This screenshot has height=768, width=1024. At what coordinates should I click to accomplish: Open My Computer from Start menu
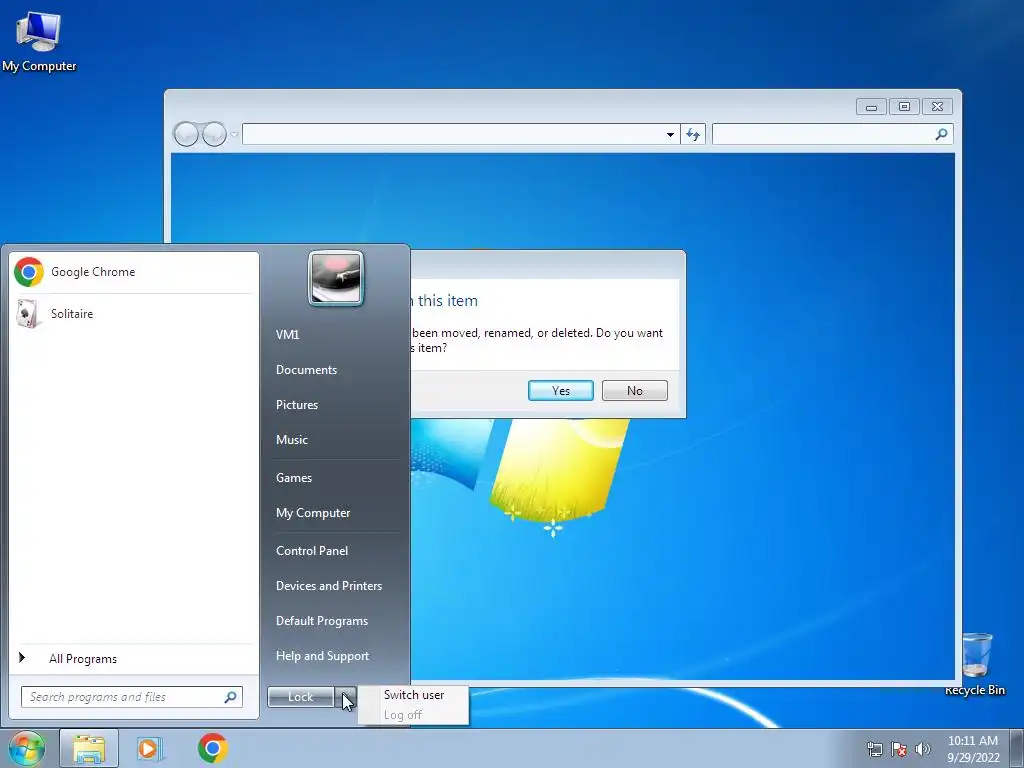coord(313,513)
